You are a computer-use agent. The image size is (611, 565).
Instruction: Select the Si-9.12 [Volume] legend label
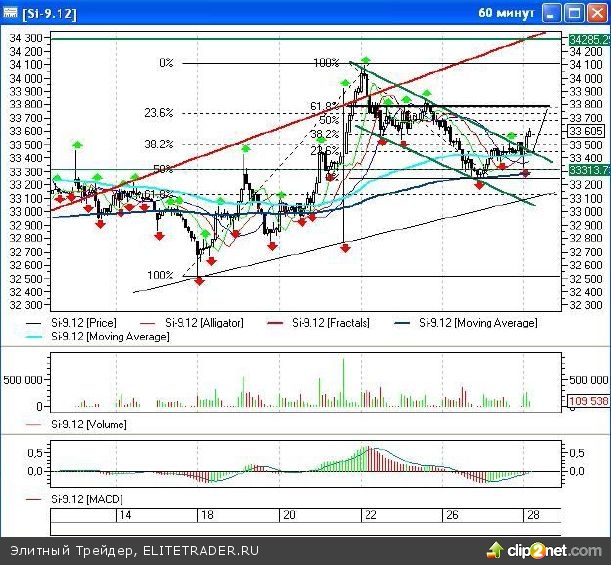87,424
